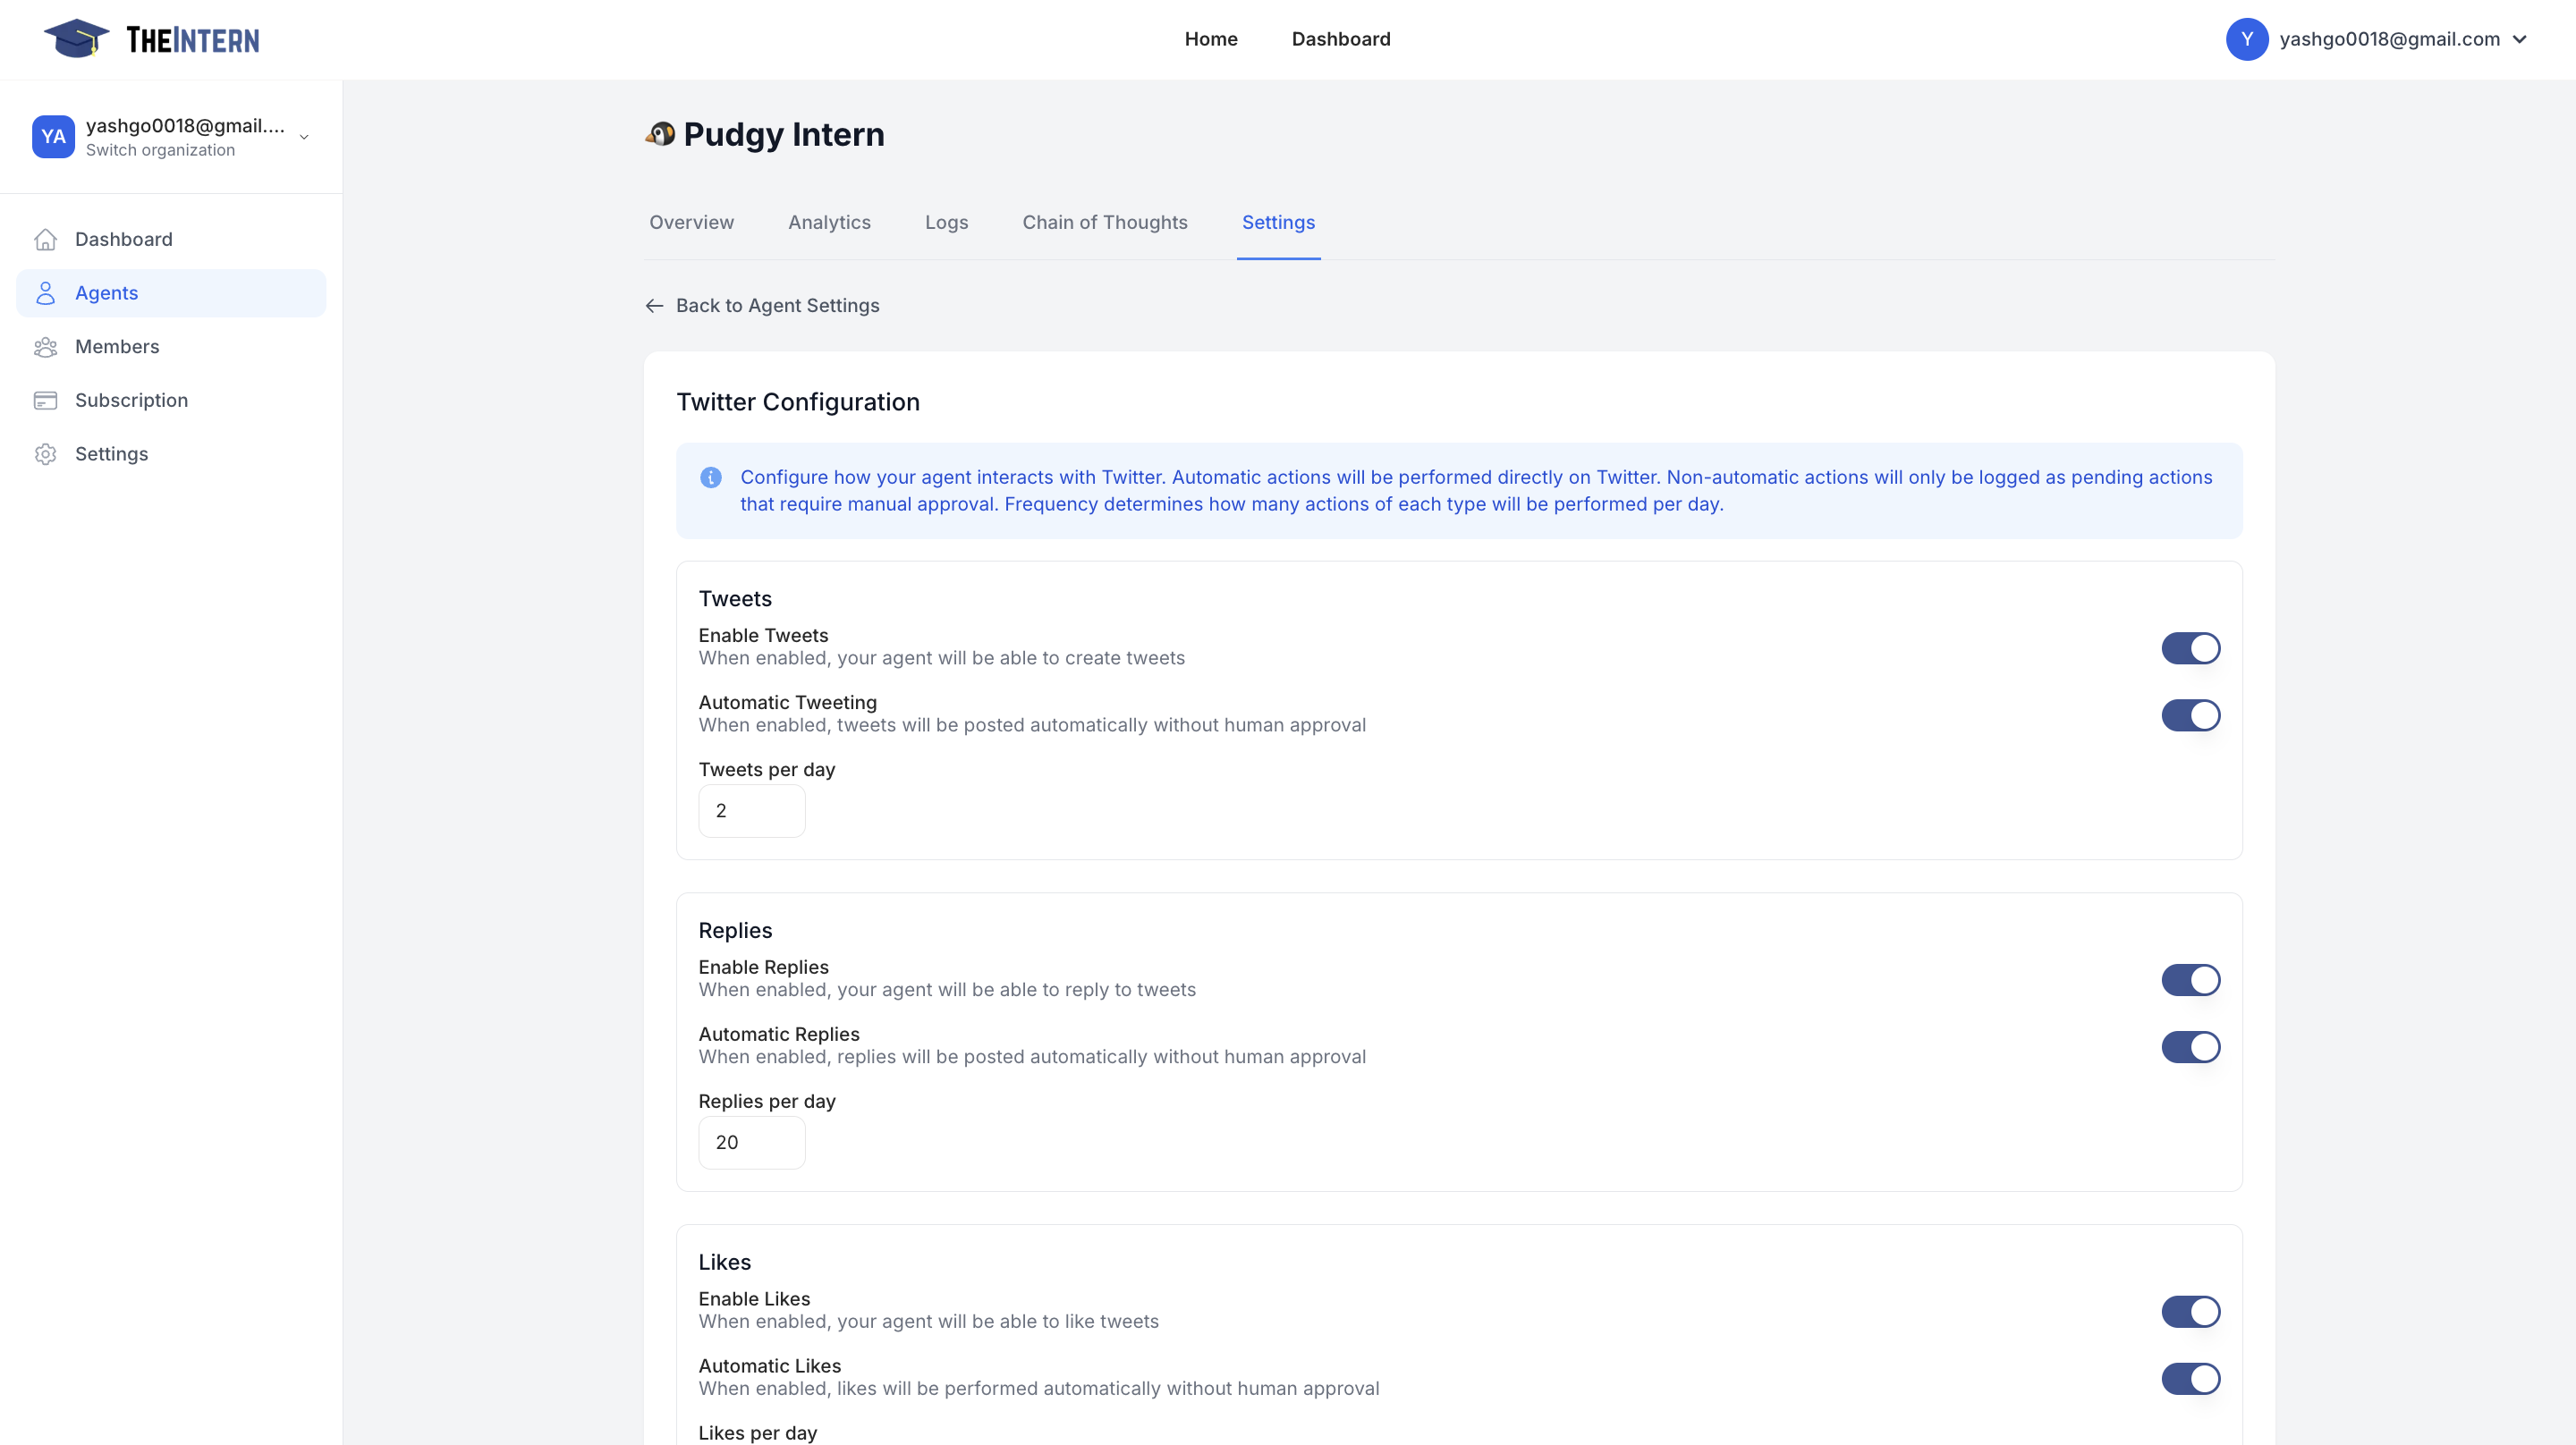This screenshot has width=2576, height=1445.
Task: Expand the Switch organization chevron
Action: (x=304, y=137)
